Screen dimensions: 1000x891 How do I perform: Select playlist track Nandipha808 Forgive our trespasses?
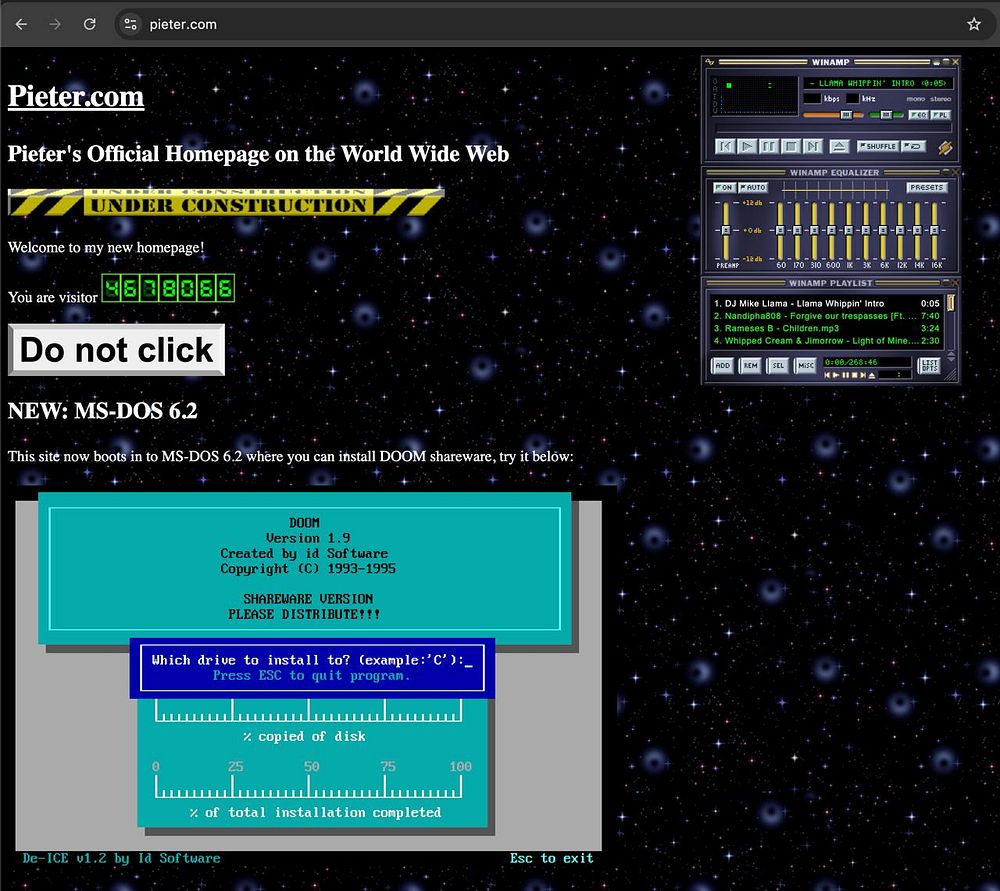(x=827, y=316)
